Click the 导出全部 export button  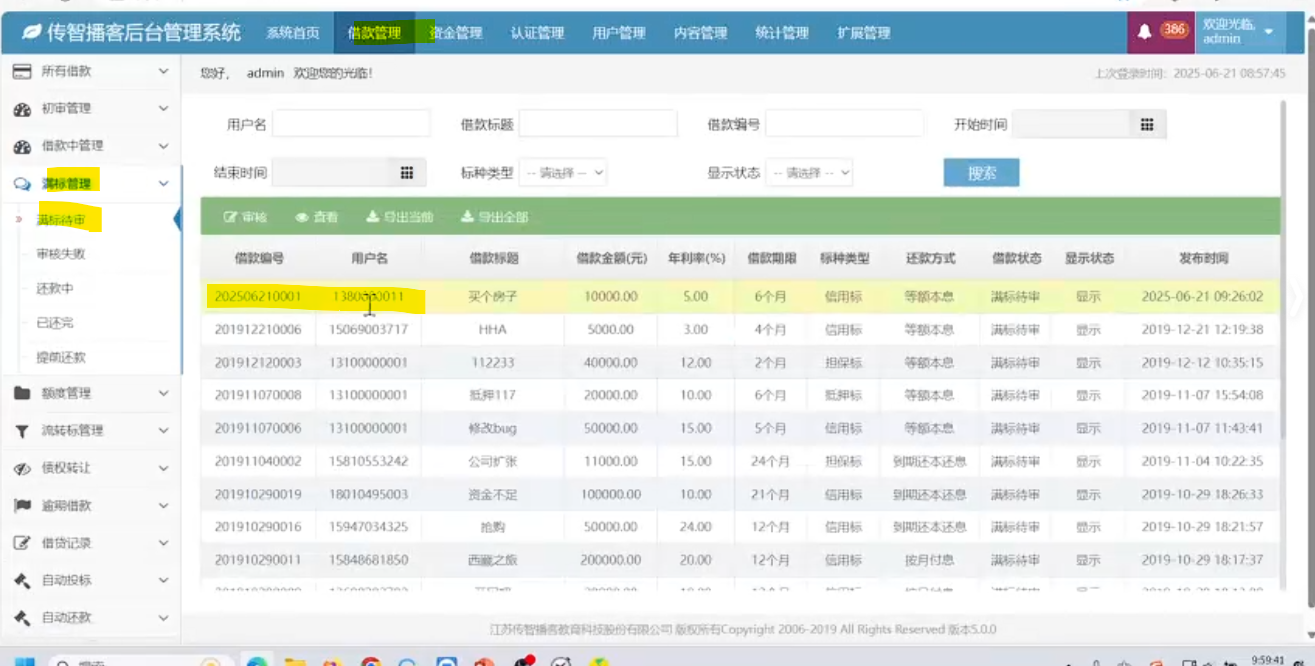pyautogui.click(x=494, y=217)
